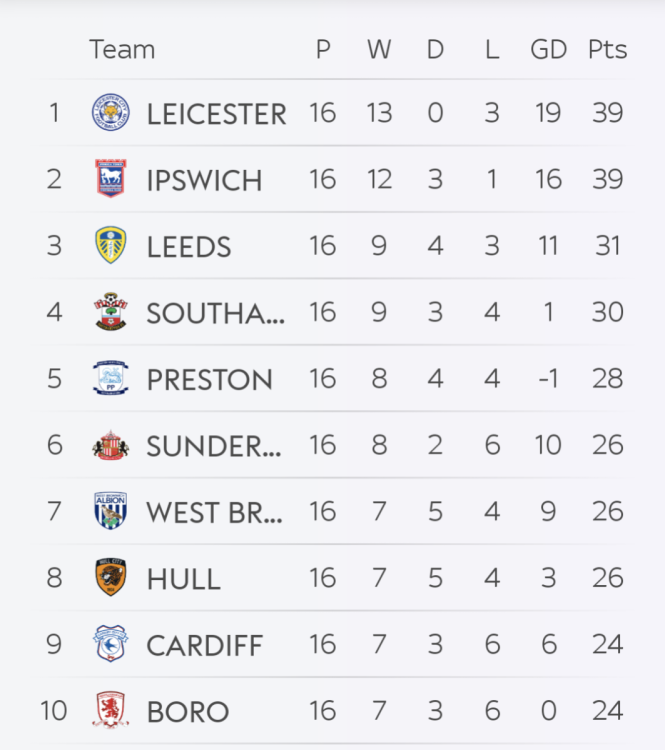Click the Southampton club crest
The height and width of the screenshot is (750, 665).
pyautogui.click(x=110, y=312)
